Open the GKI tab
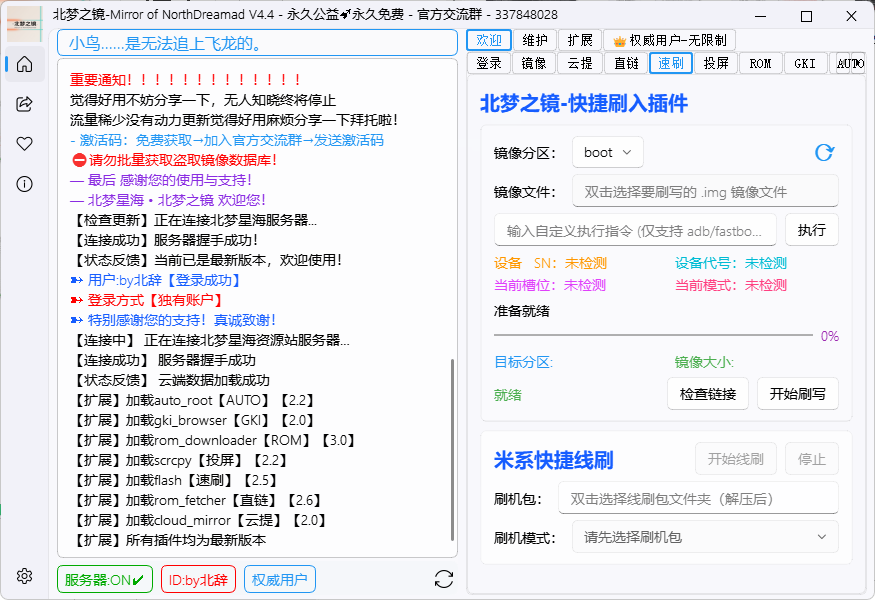The width and height of the screenshot is (875, 600). coord(805,63)
